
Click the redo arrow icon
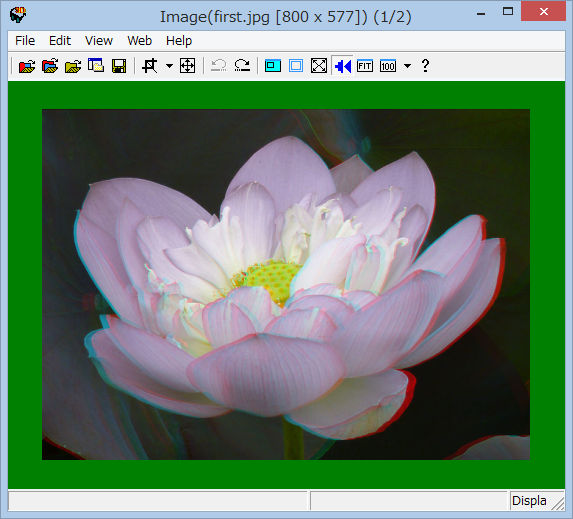242,66
